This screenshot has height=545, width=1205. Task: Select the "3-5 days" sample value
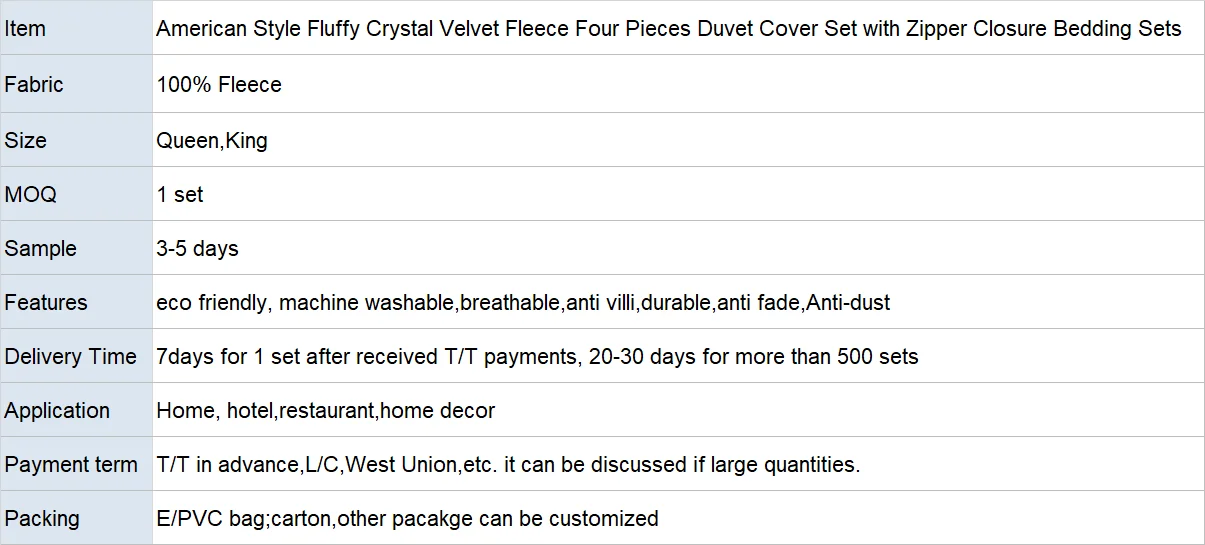click(197, 248)
